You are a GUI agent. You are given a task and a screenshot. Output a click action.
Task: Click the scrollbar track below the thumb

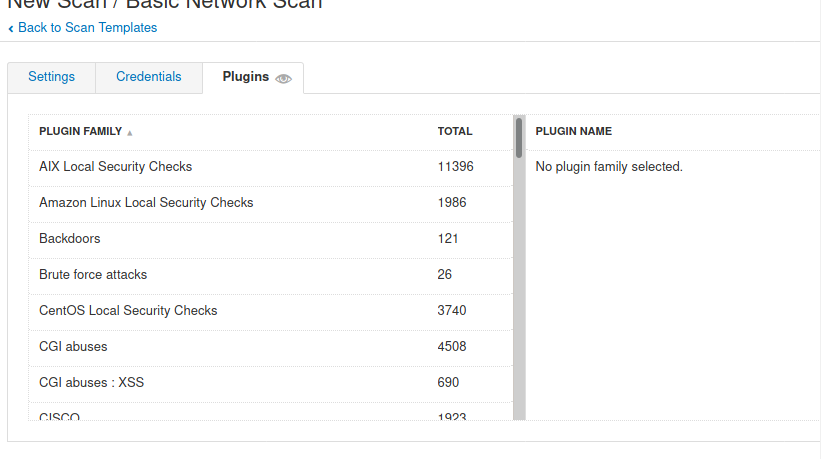519,288
